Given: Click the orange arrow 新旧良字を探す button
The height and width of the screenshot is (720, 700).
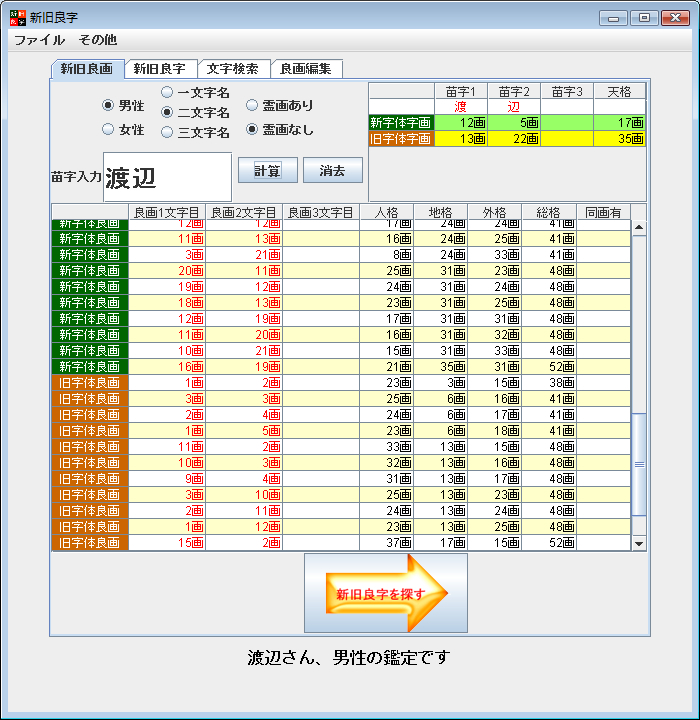Looking at the screenshot, I should [x=386, y=593].
